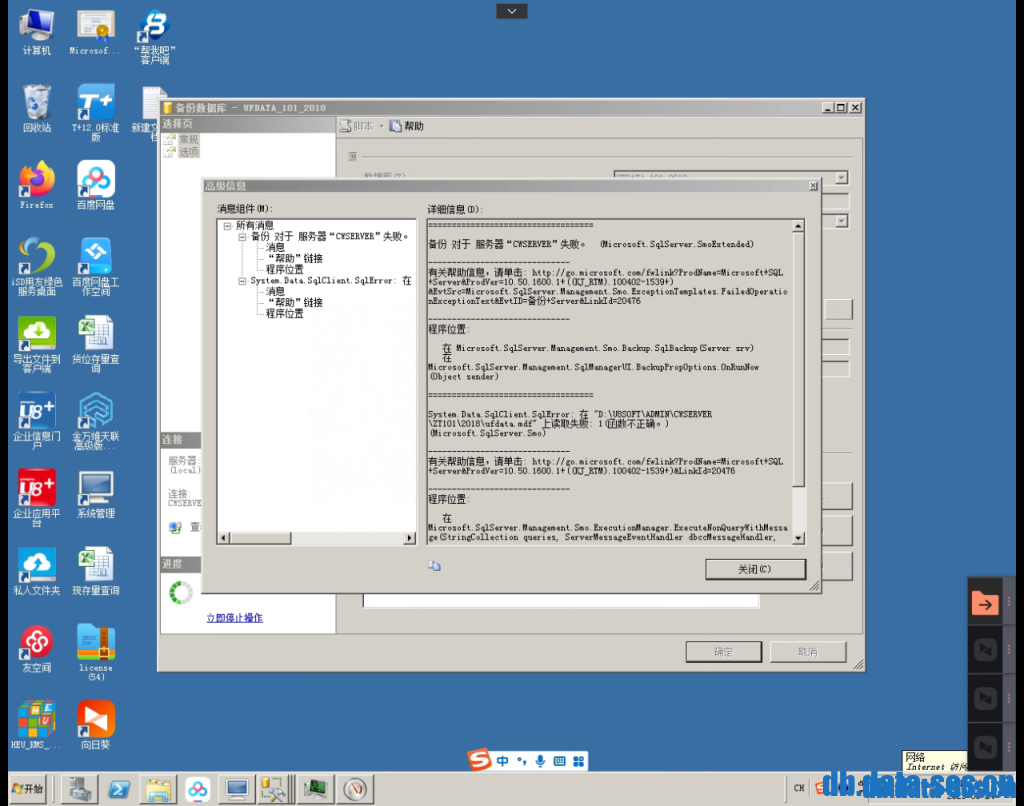Open the 企业应用平台 icon
This screenshot has width=1024, height=806.
coord(36,490)
